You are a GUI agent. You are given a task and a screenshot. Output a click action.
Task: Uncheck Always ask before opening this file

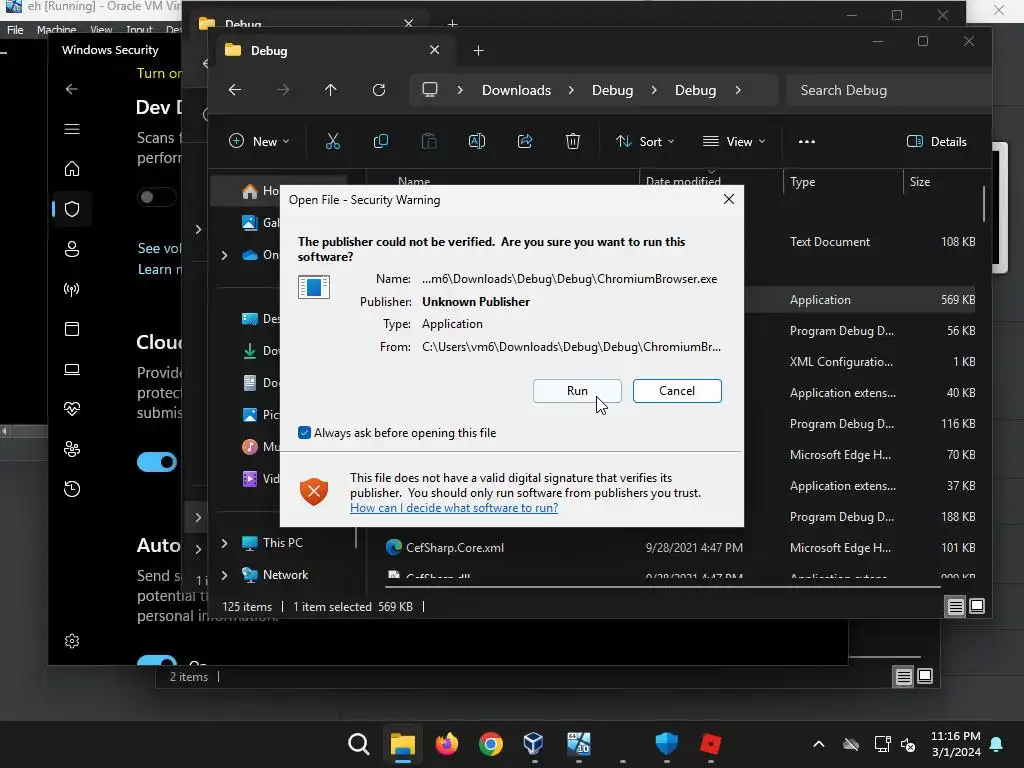tap(304, 432)
